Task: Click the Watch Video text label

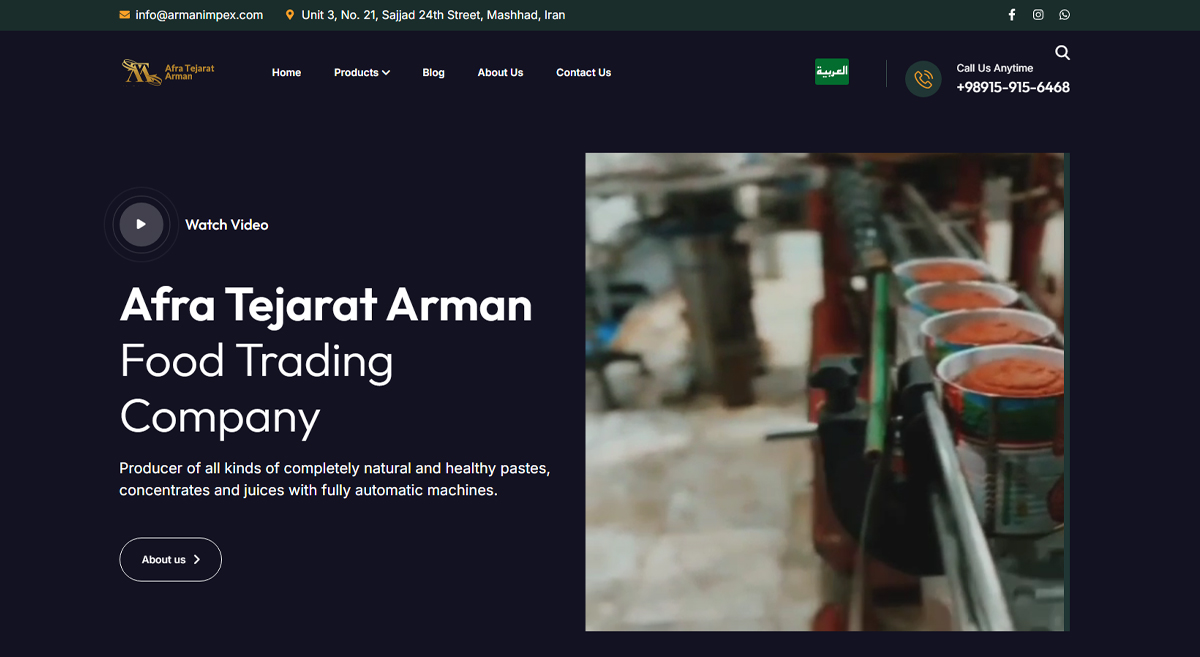Action: [x=227, y=225]
